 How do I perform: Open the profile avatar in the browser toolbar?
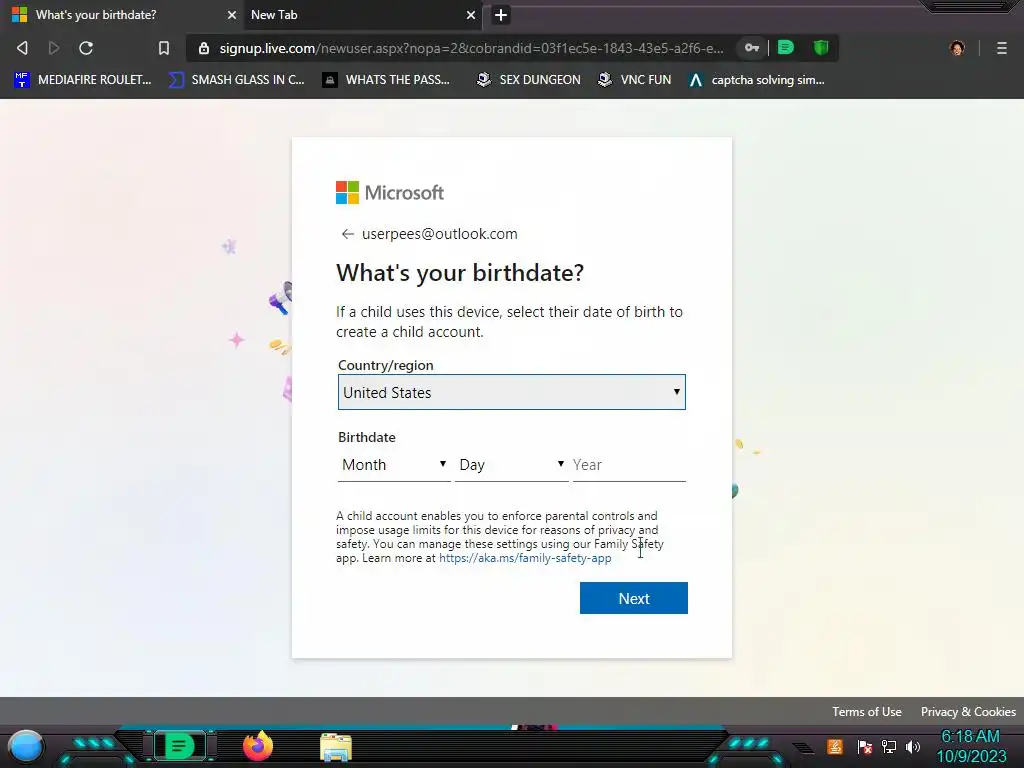[957, 48]
